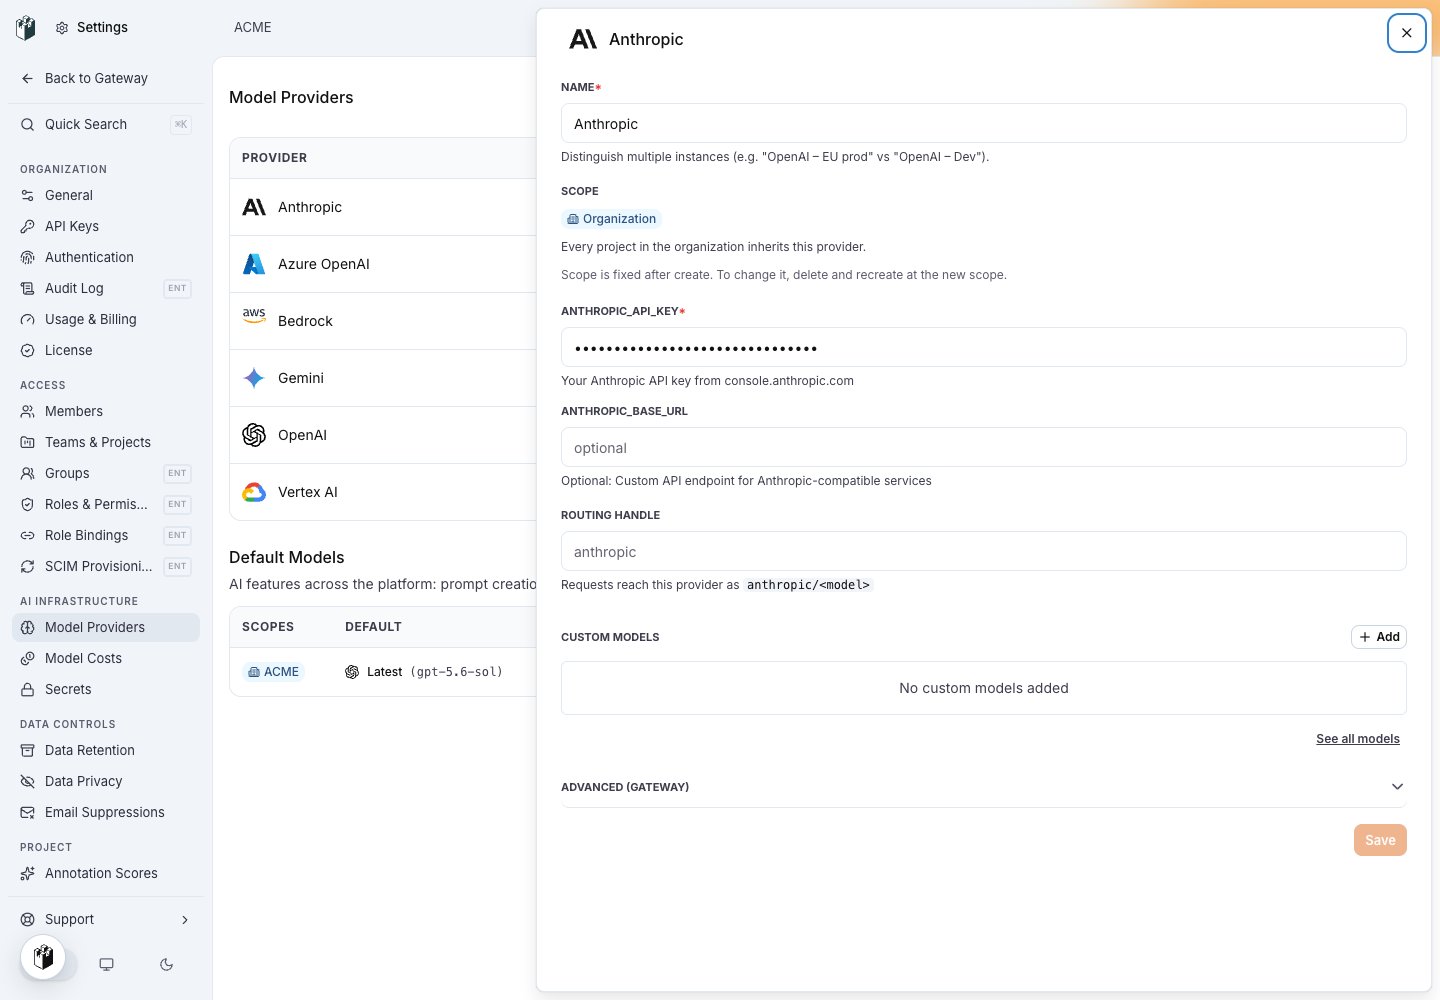Click the Latest (gpt-5.6-sol) default model

(x=423, y=672)
